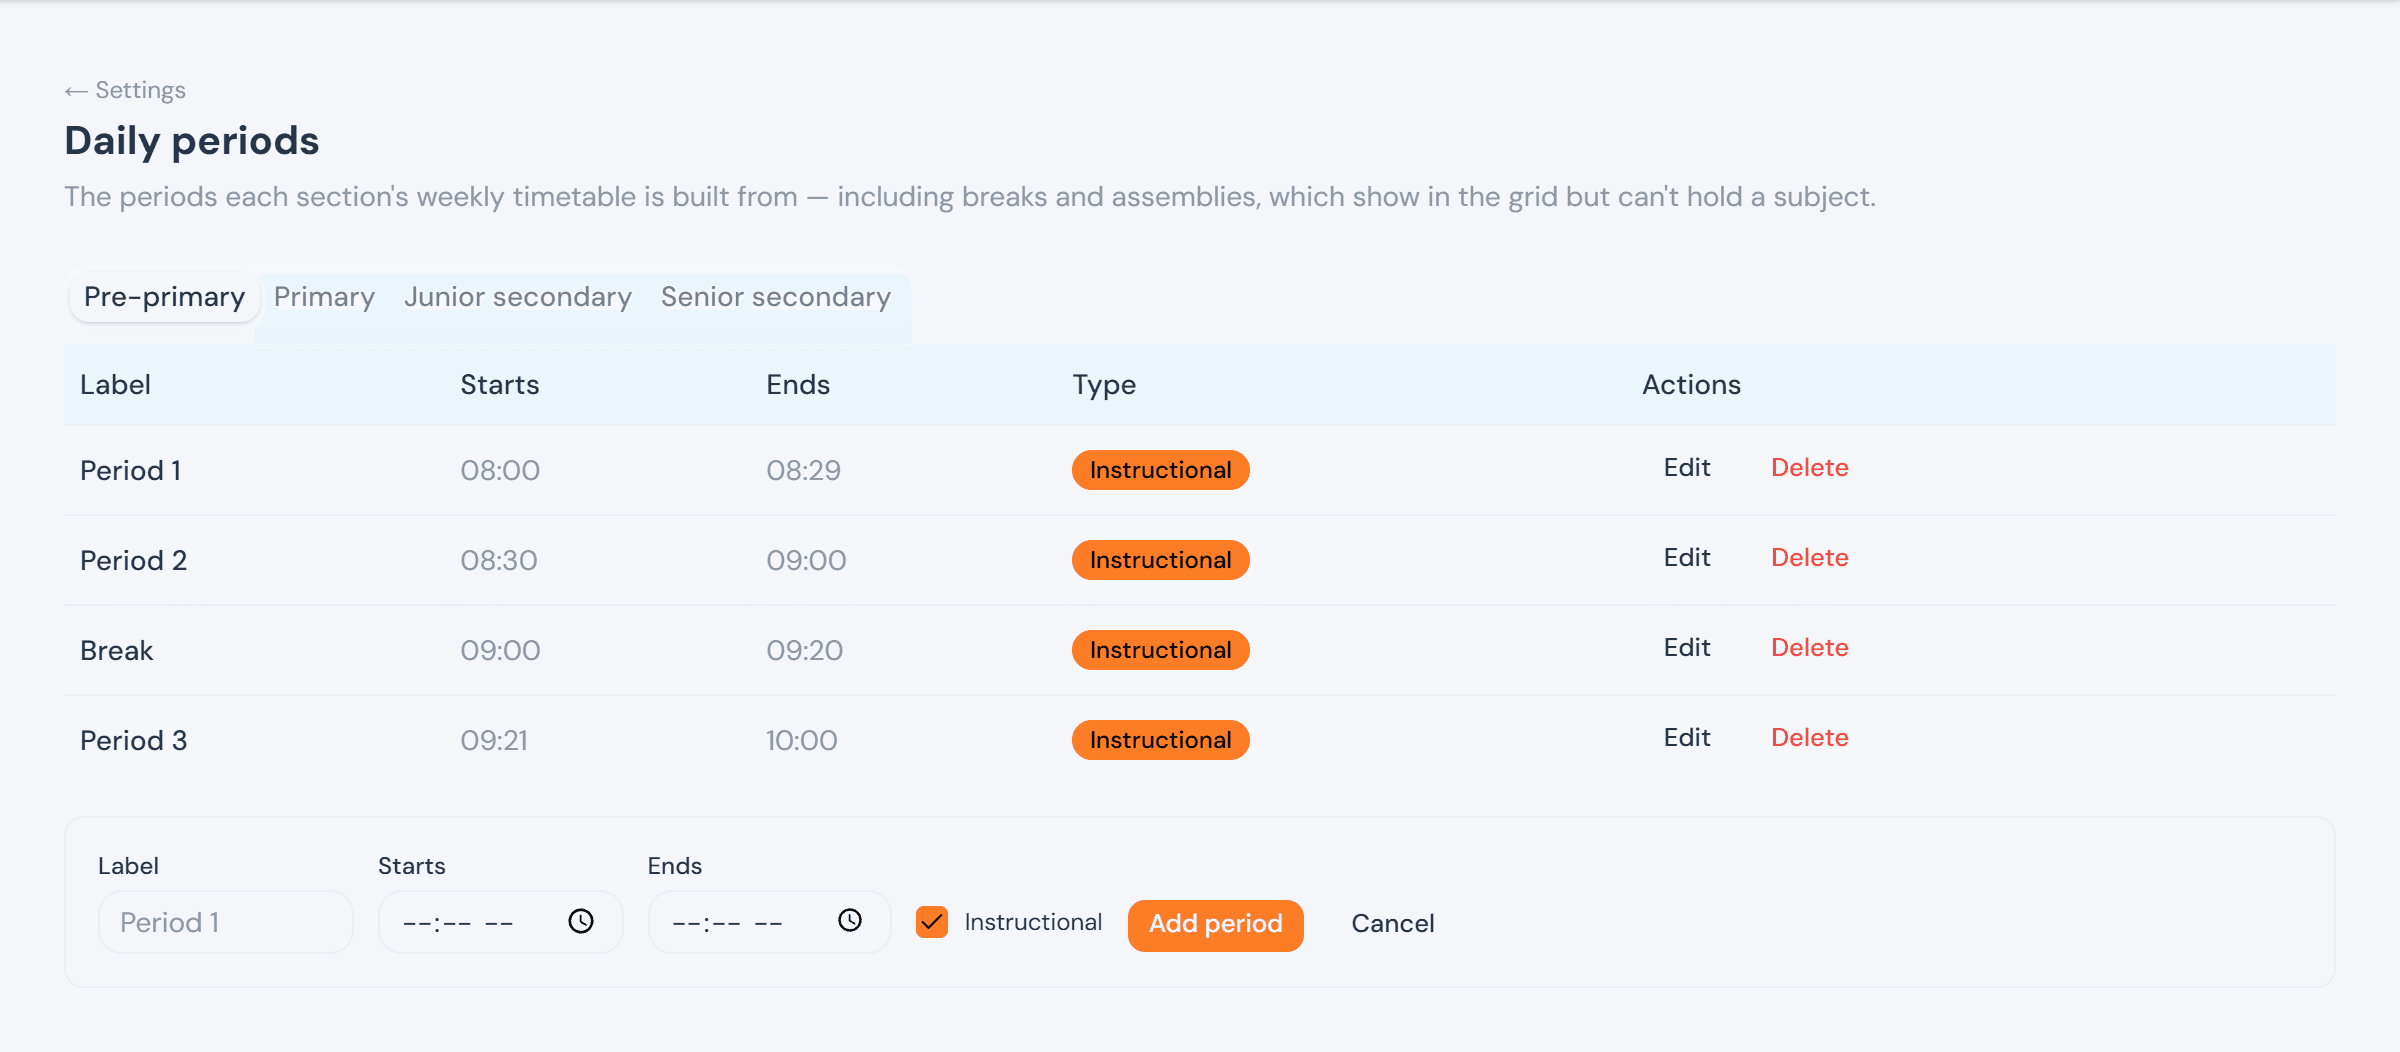2400x1052 pixels.
Task: Click the Period 2 label cell
Action: 134,561
